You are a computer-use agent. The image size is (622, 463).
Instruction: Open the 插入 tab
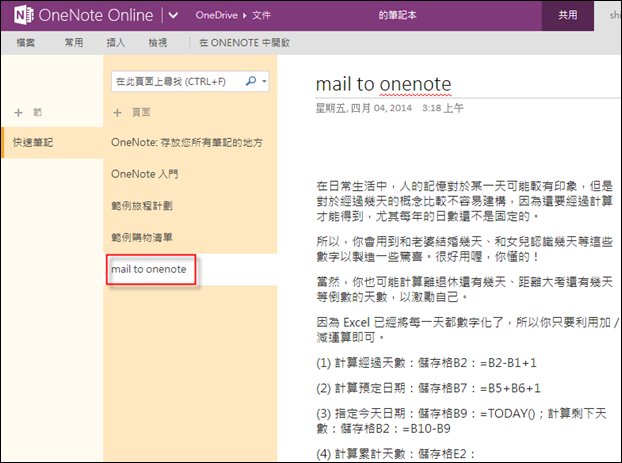[116, 42]
